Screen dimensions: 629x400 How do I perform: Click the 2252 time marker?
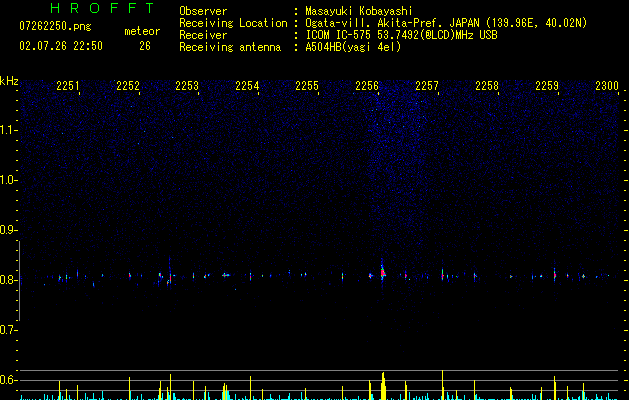click(x=128, y=86)
